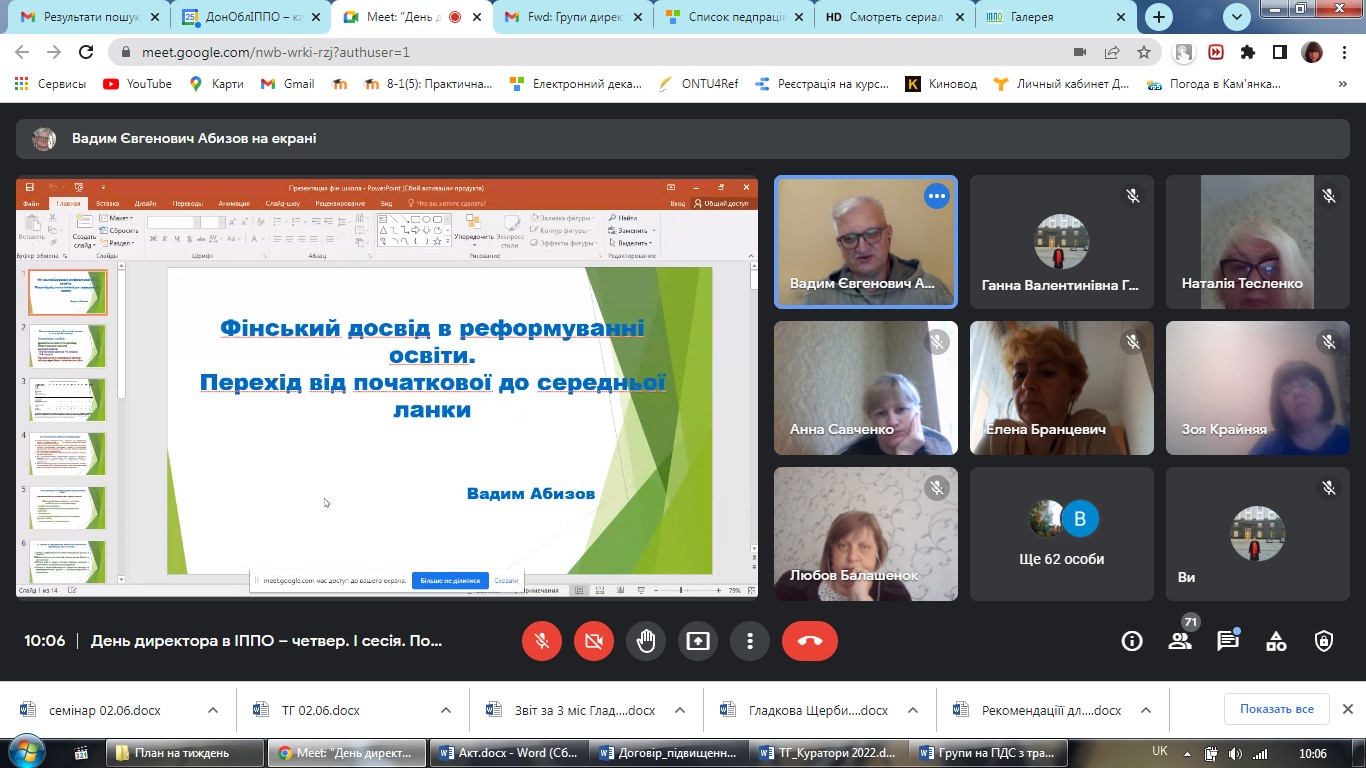
Task: Open Киновод bookmark
Action: coord(941,84)
